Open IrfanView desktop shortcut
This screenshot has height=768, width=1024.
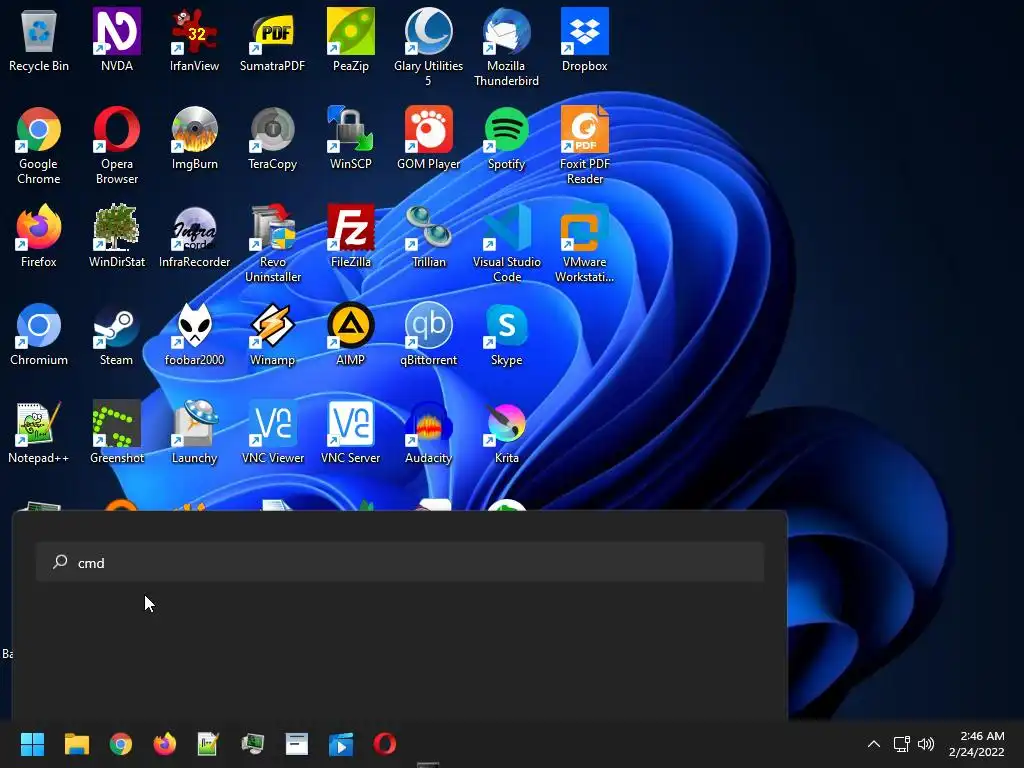(194, 40)
